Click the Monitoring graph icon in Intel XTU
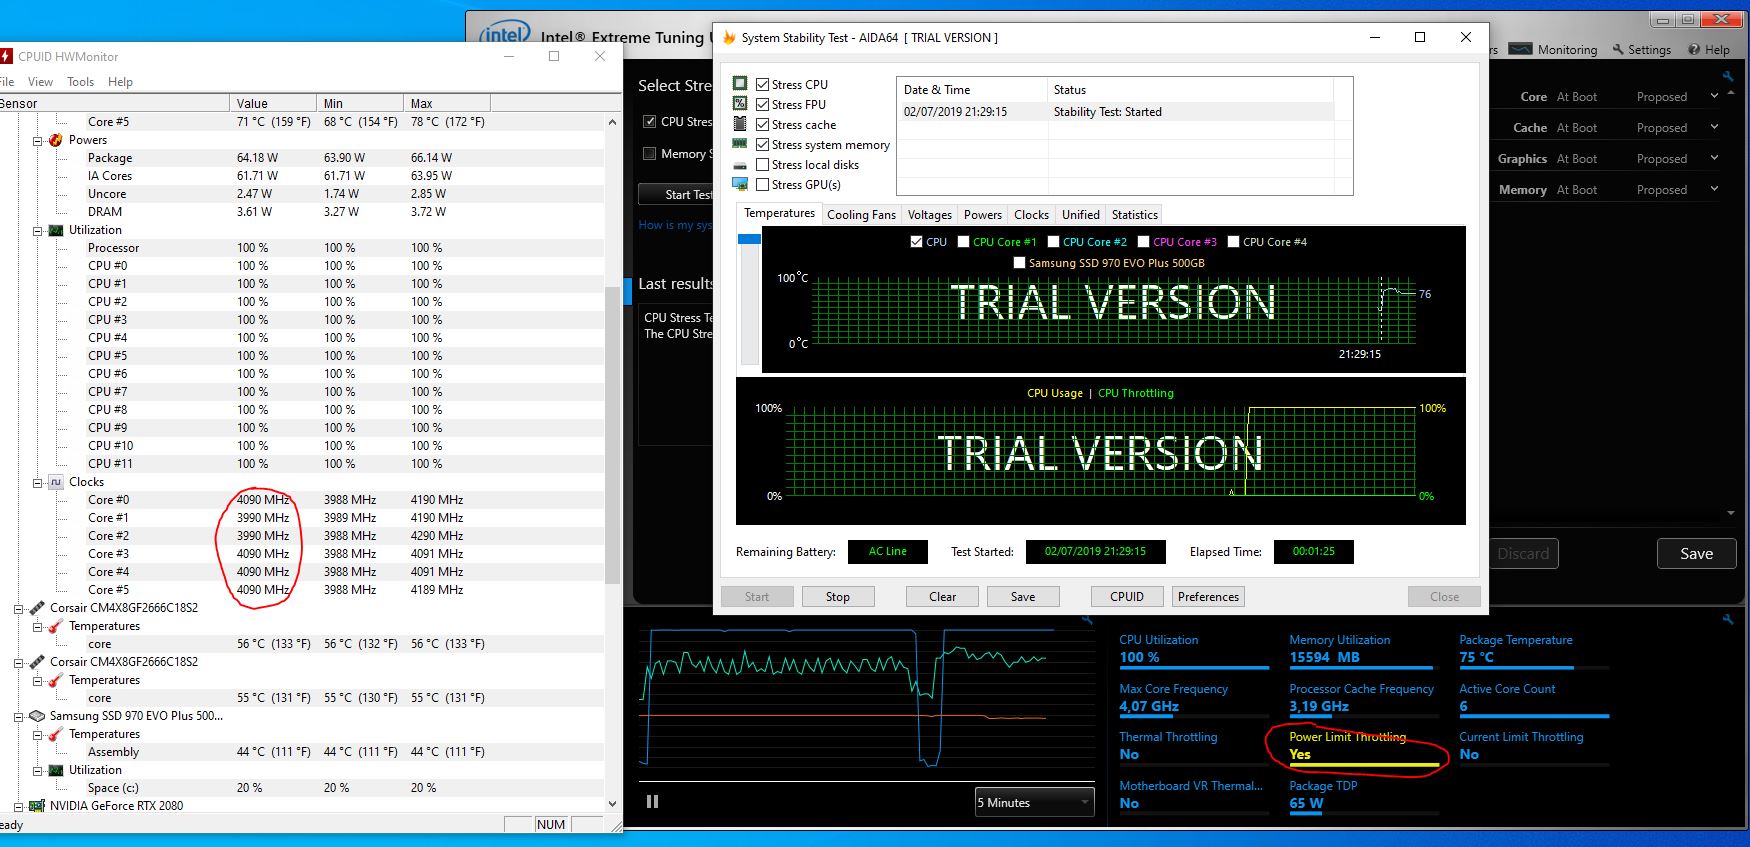 tap(1520, 49)
